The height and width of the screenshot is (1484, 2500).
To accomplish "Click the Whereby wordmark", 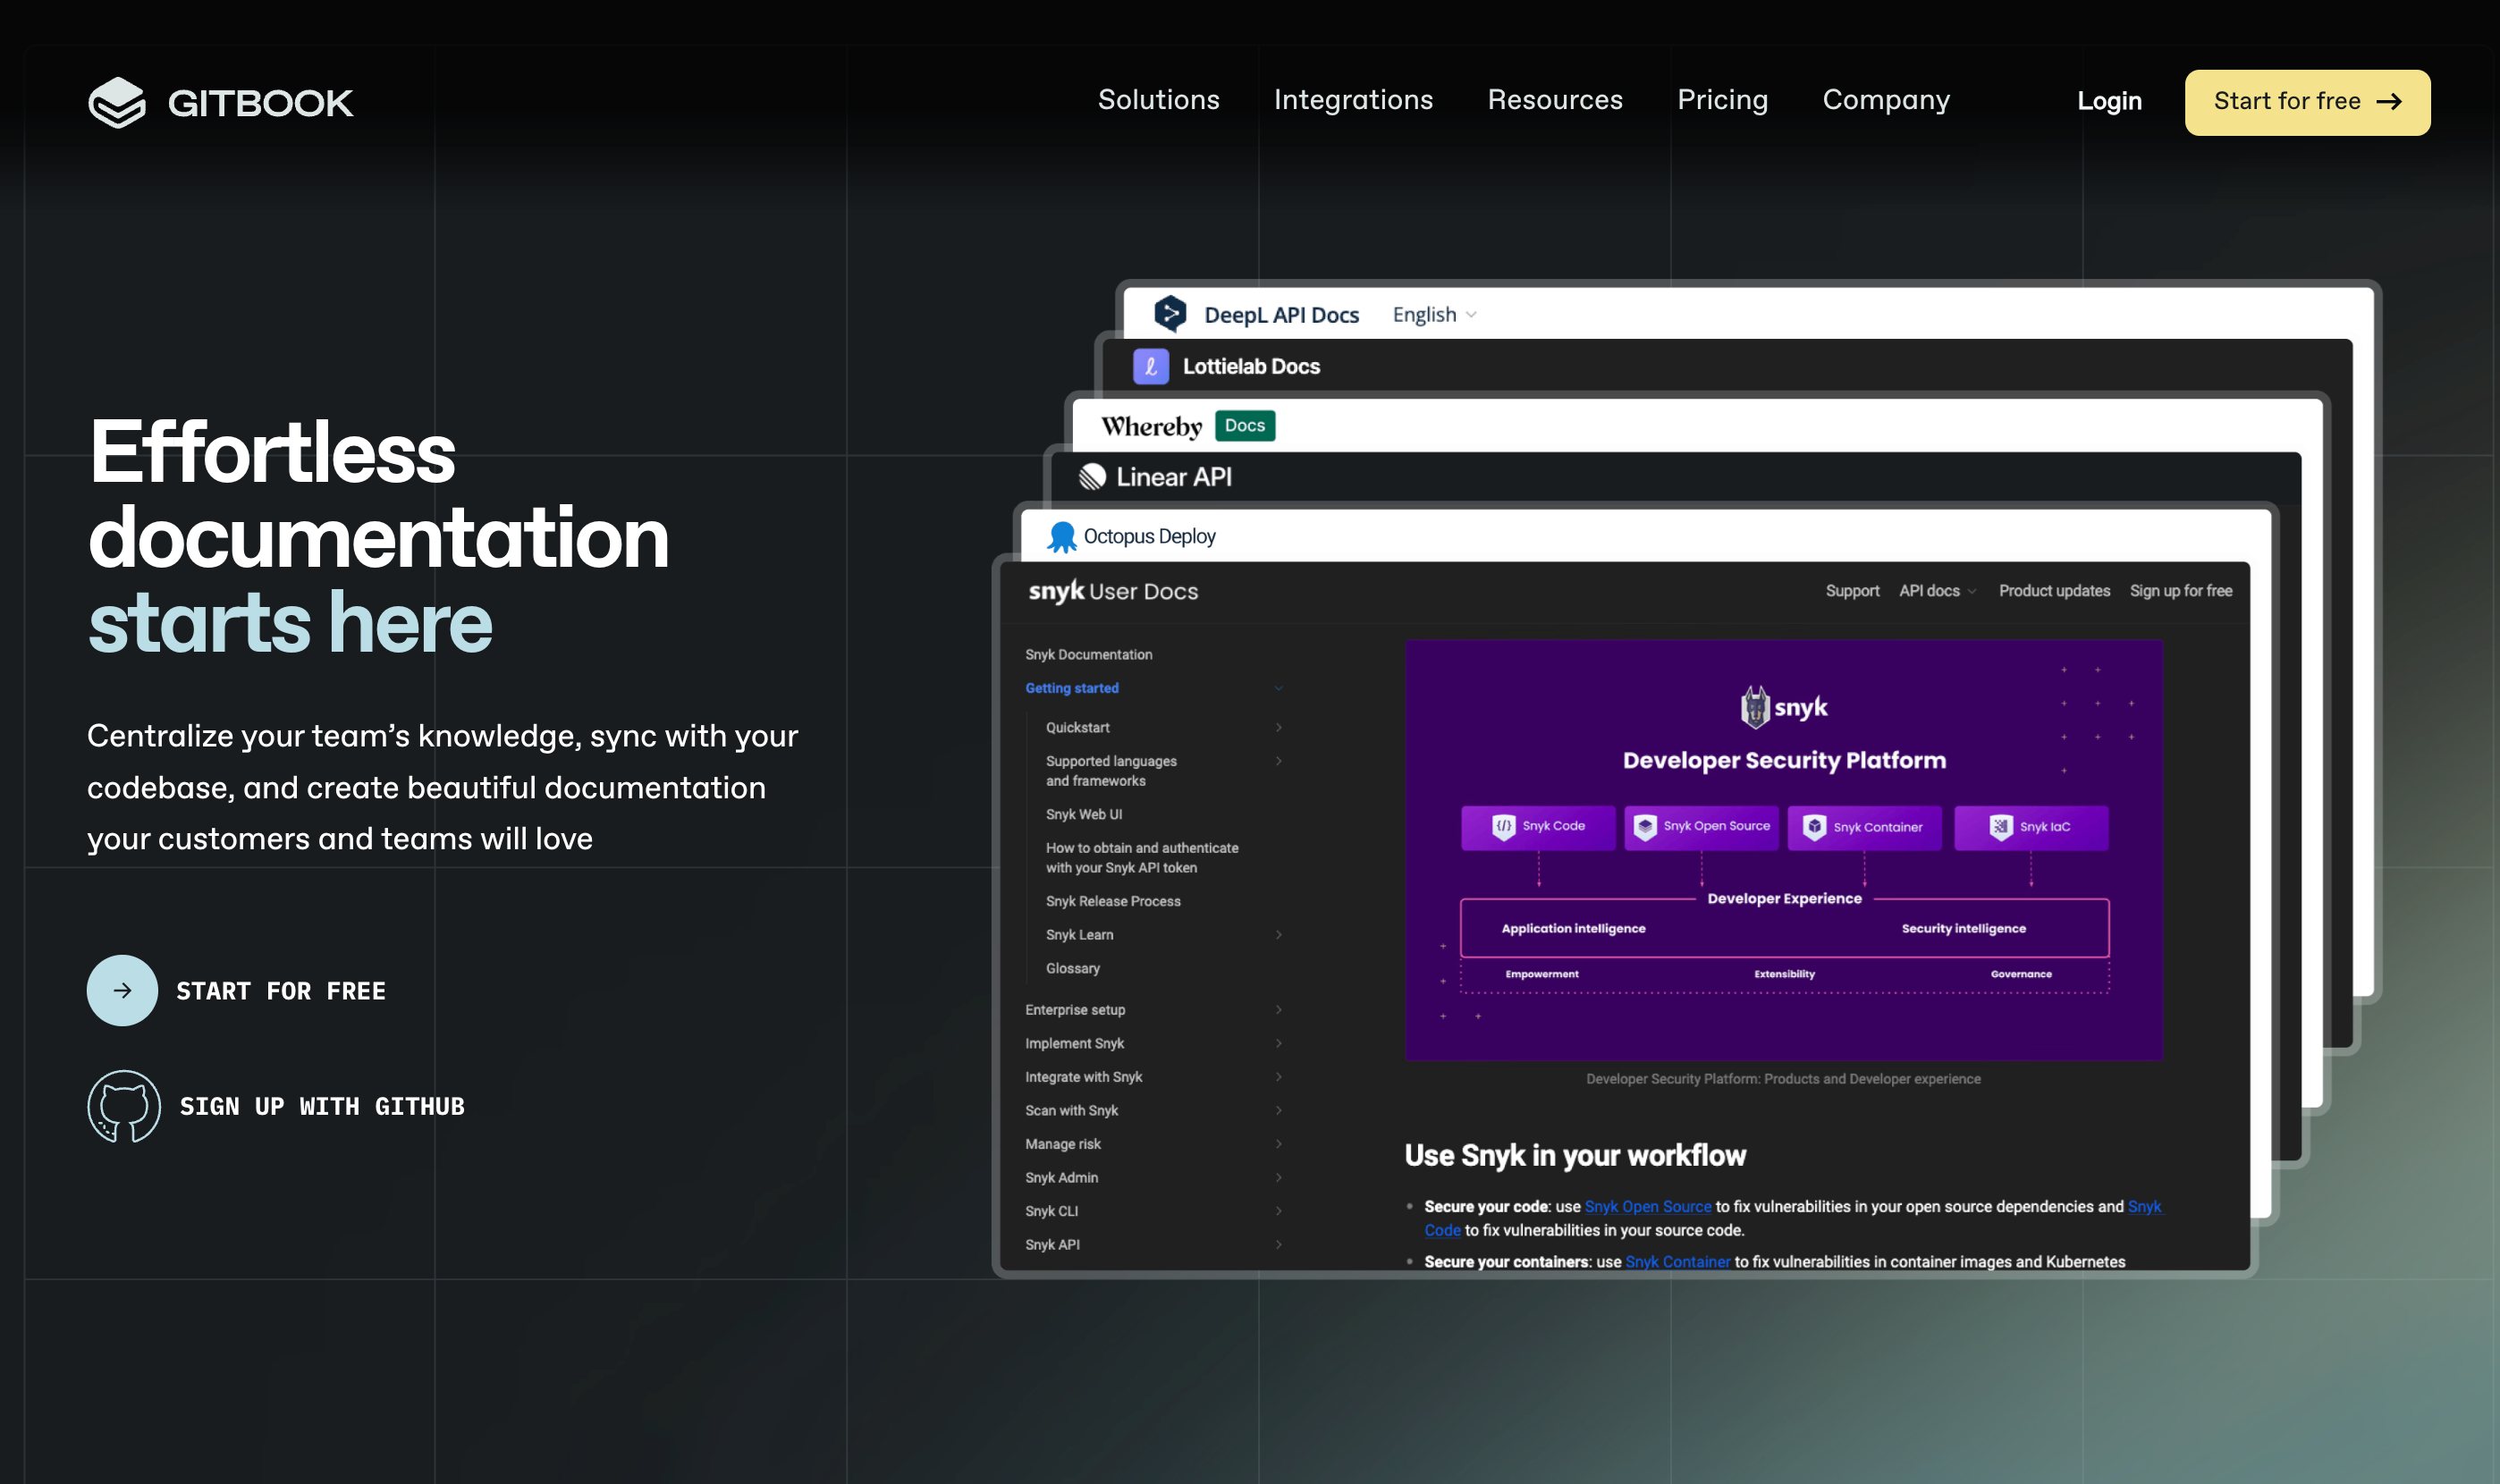I will point(1151,427).
